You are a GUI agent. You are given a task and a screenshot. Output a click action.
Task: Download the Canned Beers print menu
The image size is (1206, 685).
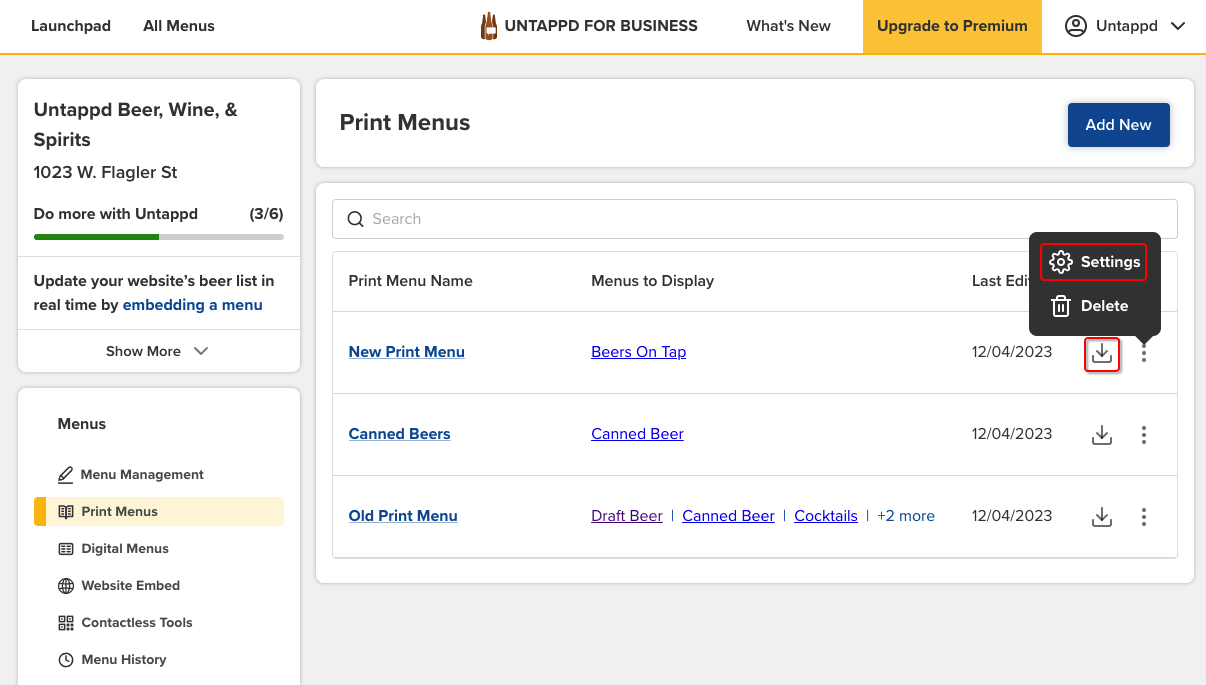[x=1102, y=435]
